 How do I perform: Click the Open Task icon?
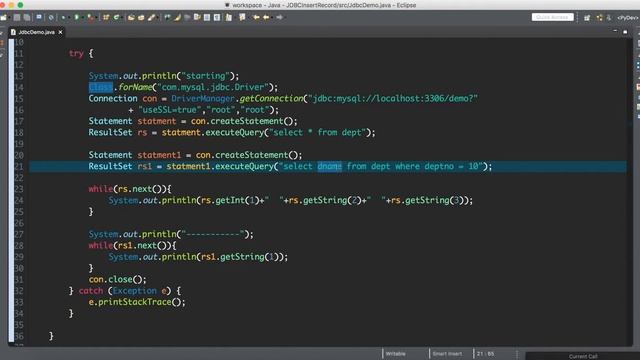pyautogui.click(x=141, y=18)
